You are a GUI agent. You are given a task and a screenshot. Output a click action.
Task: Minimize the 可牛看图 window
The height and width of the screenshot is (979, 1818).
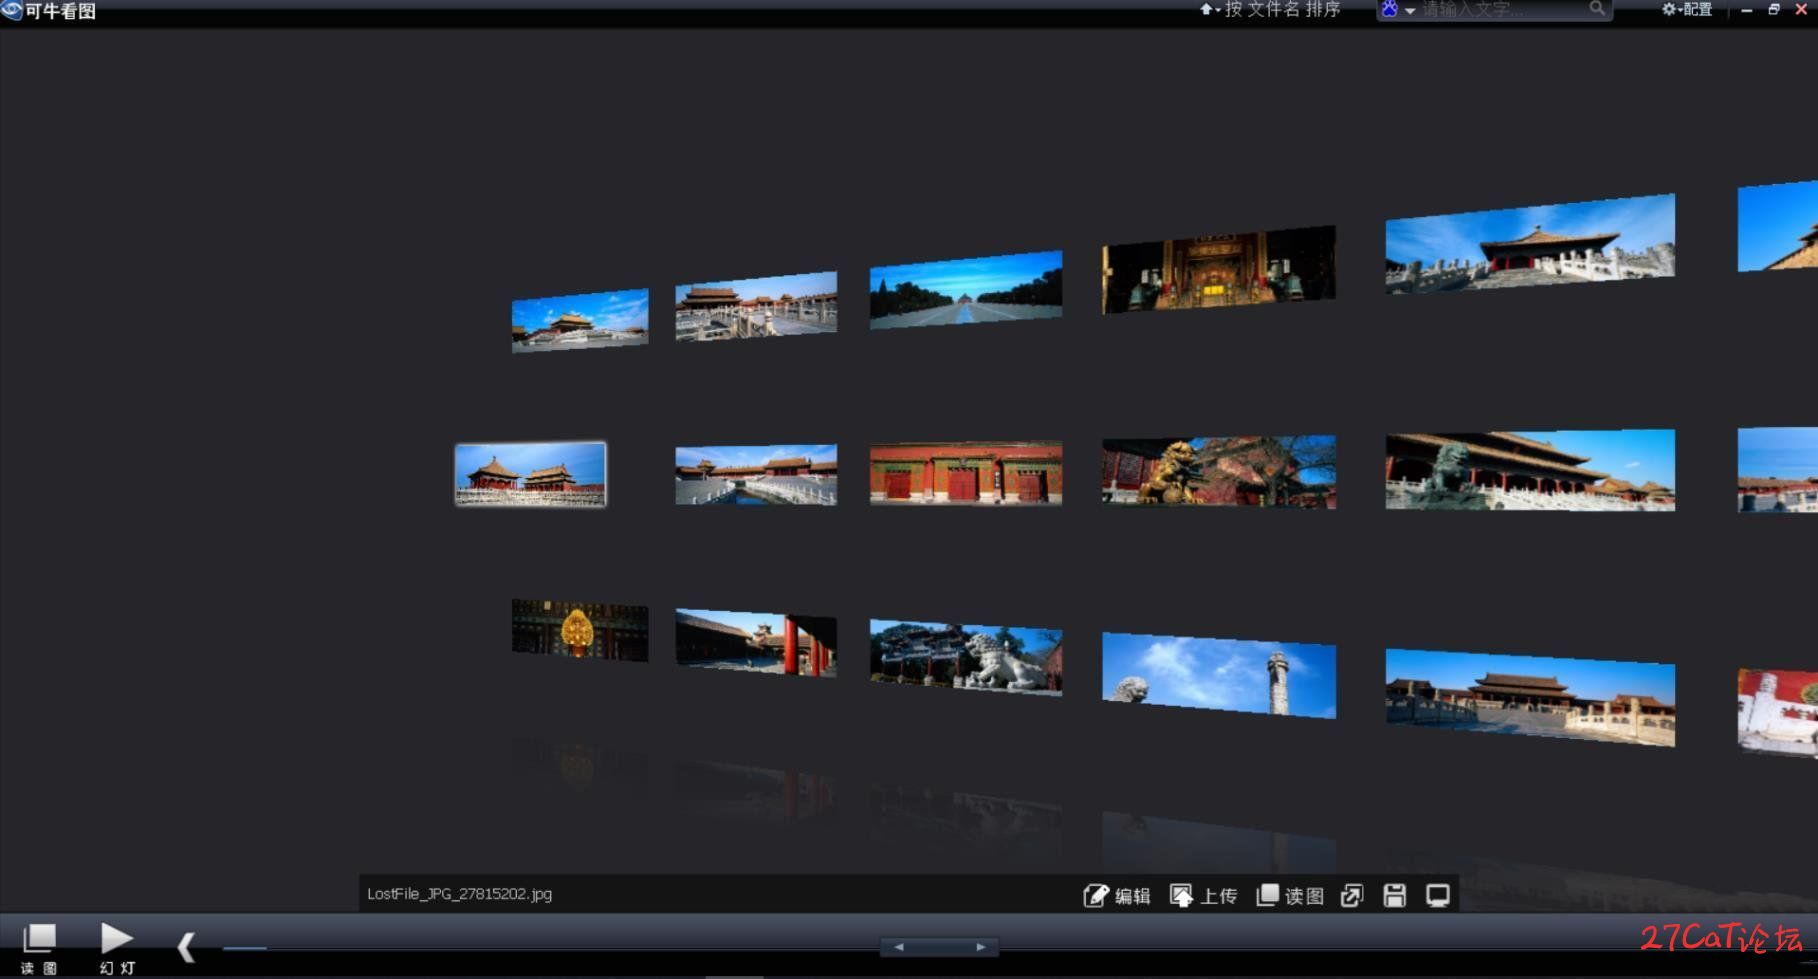pos(1747,10)
